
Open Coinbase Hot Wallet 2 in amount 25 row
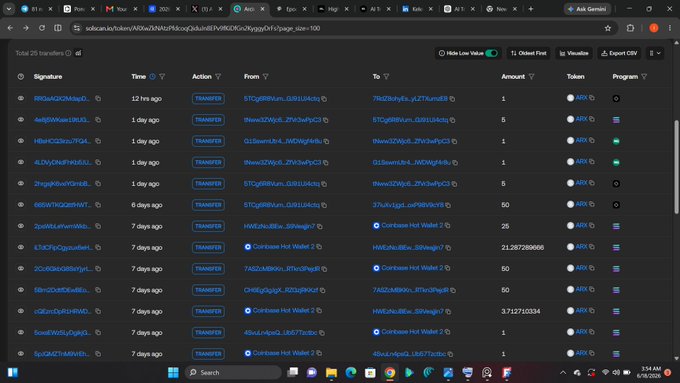(412, 226)
